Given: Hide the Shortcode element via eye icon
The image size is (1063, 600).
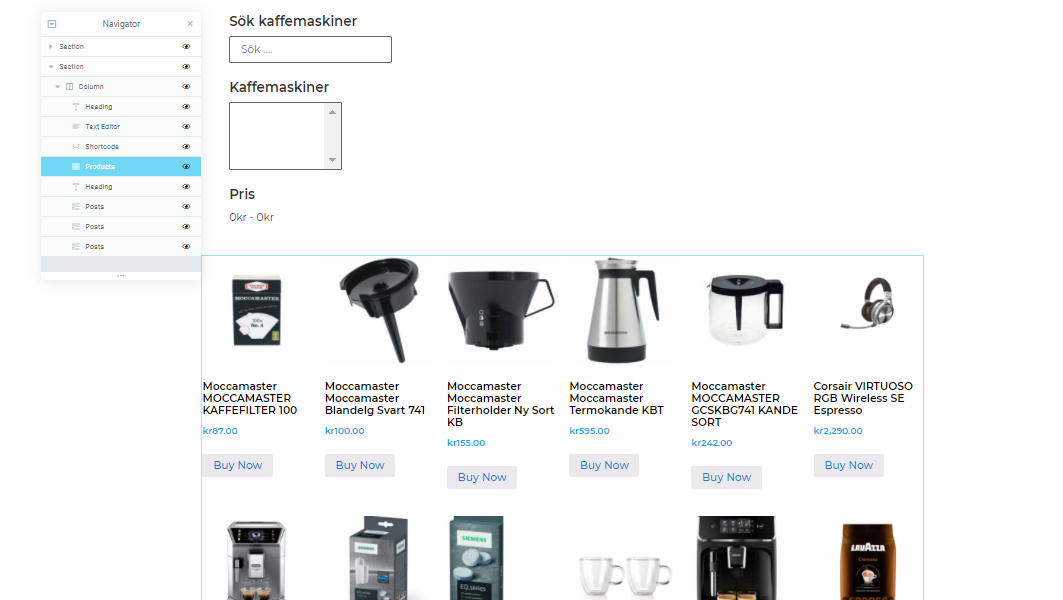Looking at the screenshot, I should pyautogui.click(x=186, y=146).
